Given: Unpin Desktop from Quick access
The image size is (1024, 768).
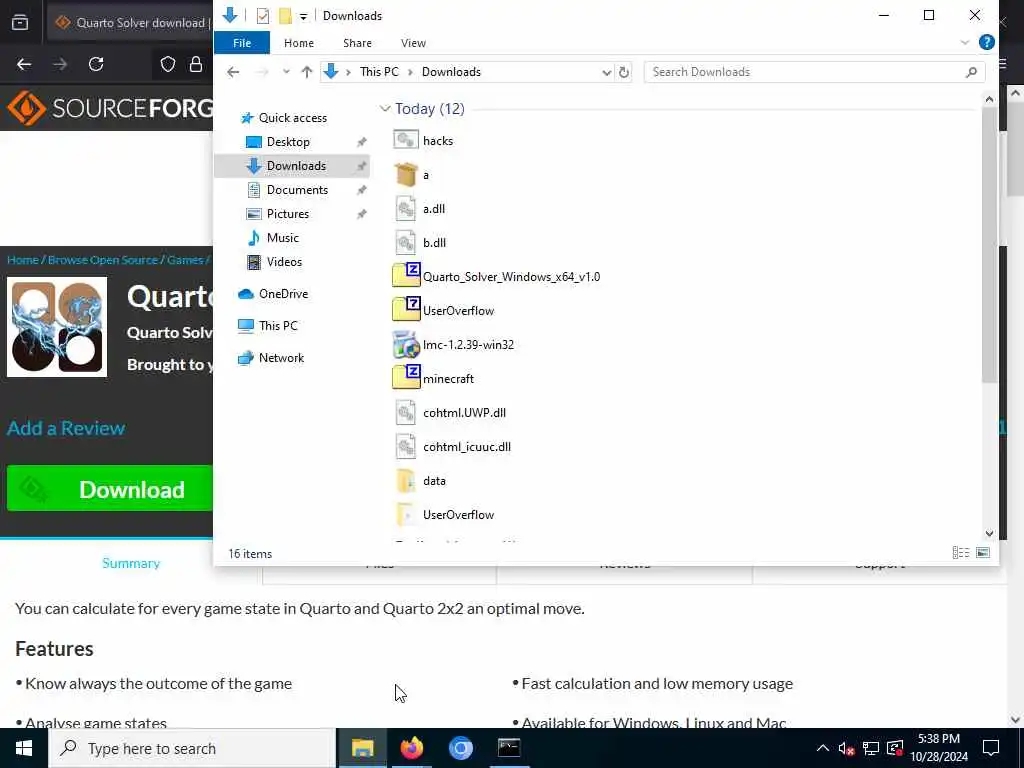Looking at the screenshot, I should pyautogui.click(x=361, y=142).
